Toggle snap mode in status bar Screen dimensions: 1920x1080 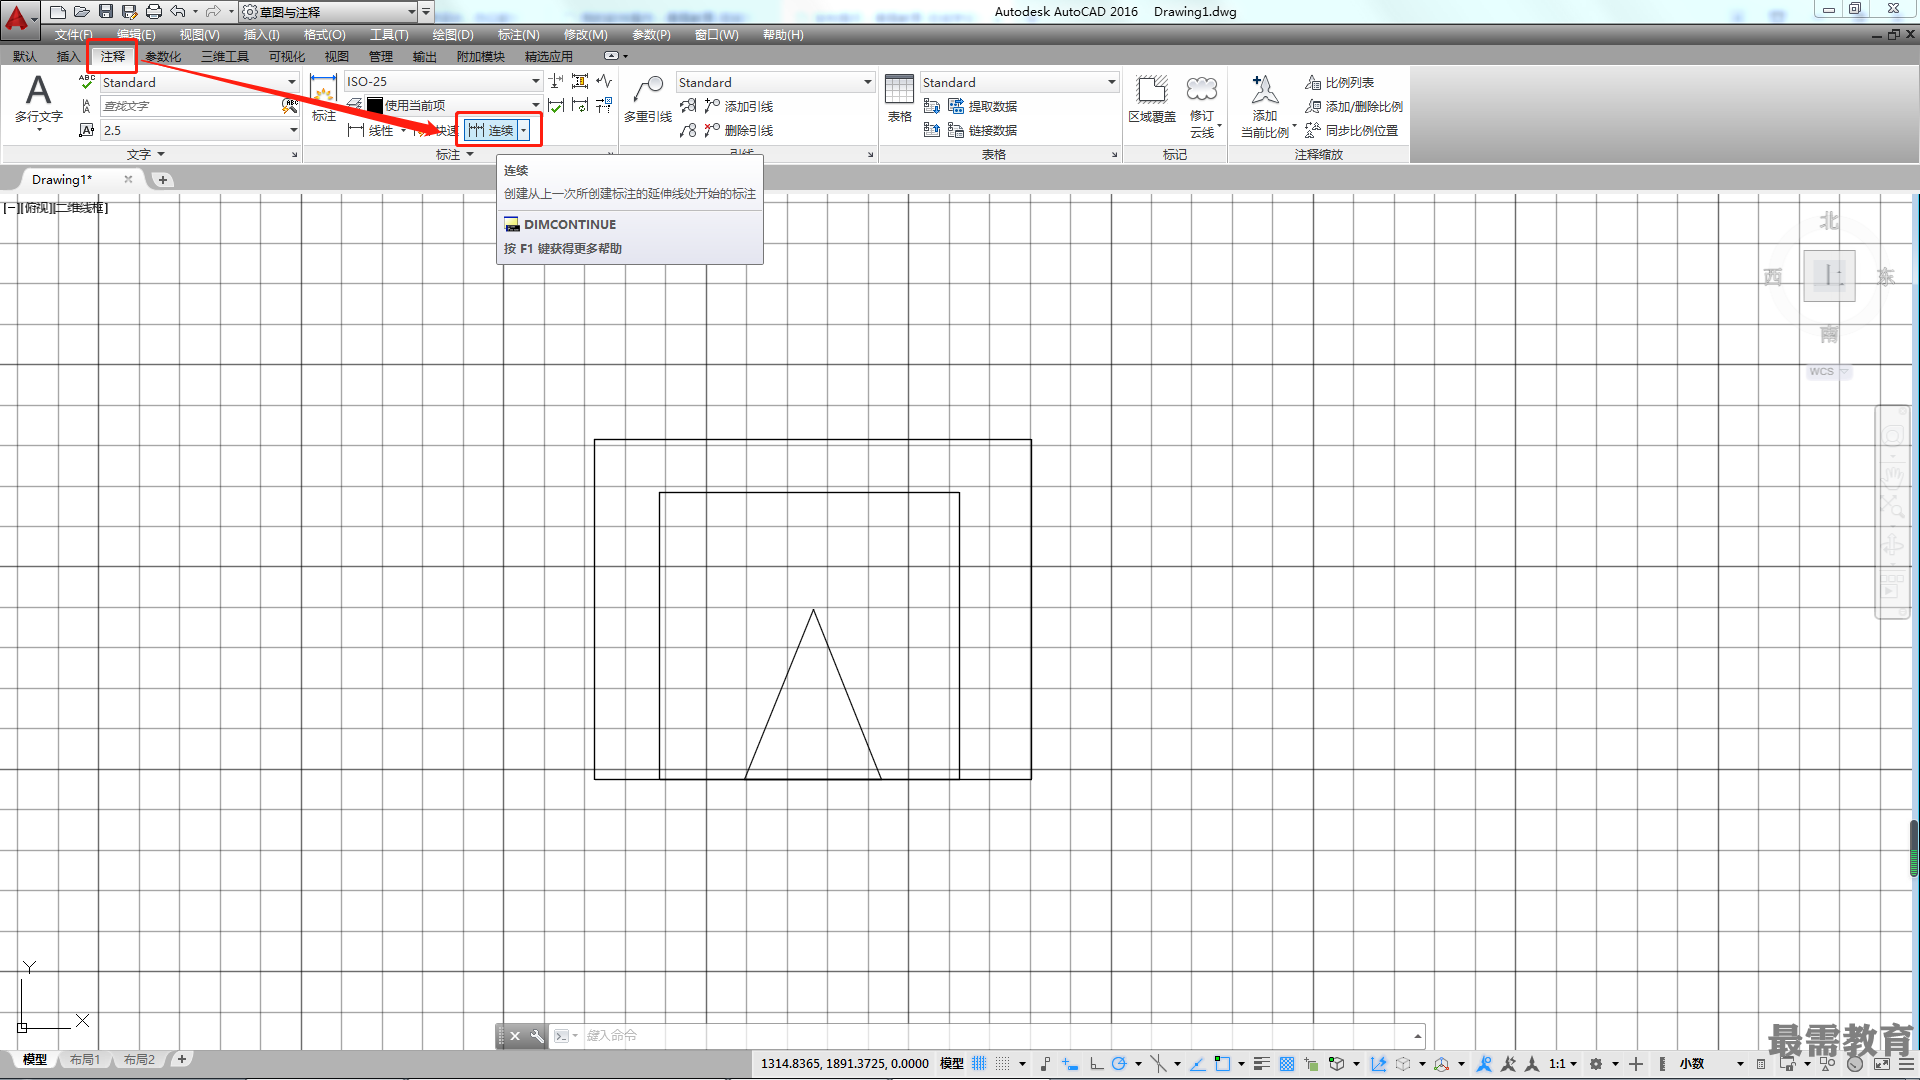point(1003,1064)
